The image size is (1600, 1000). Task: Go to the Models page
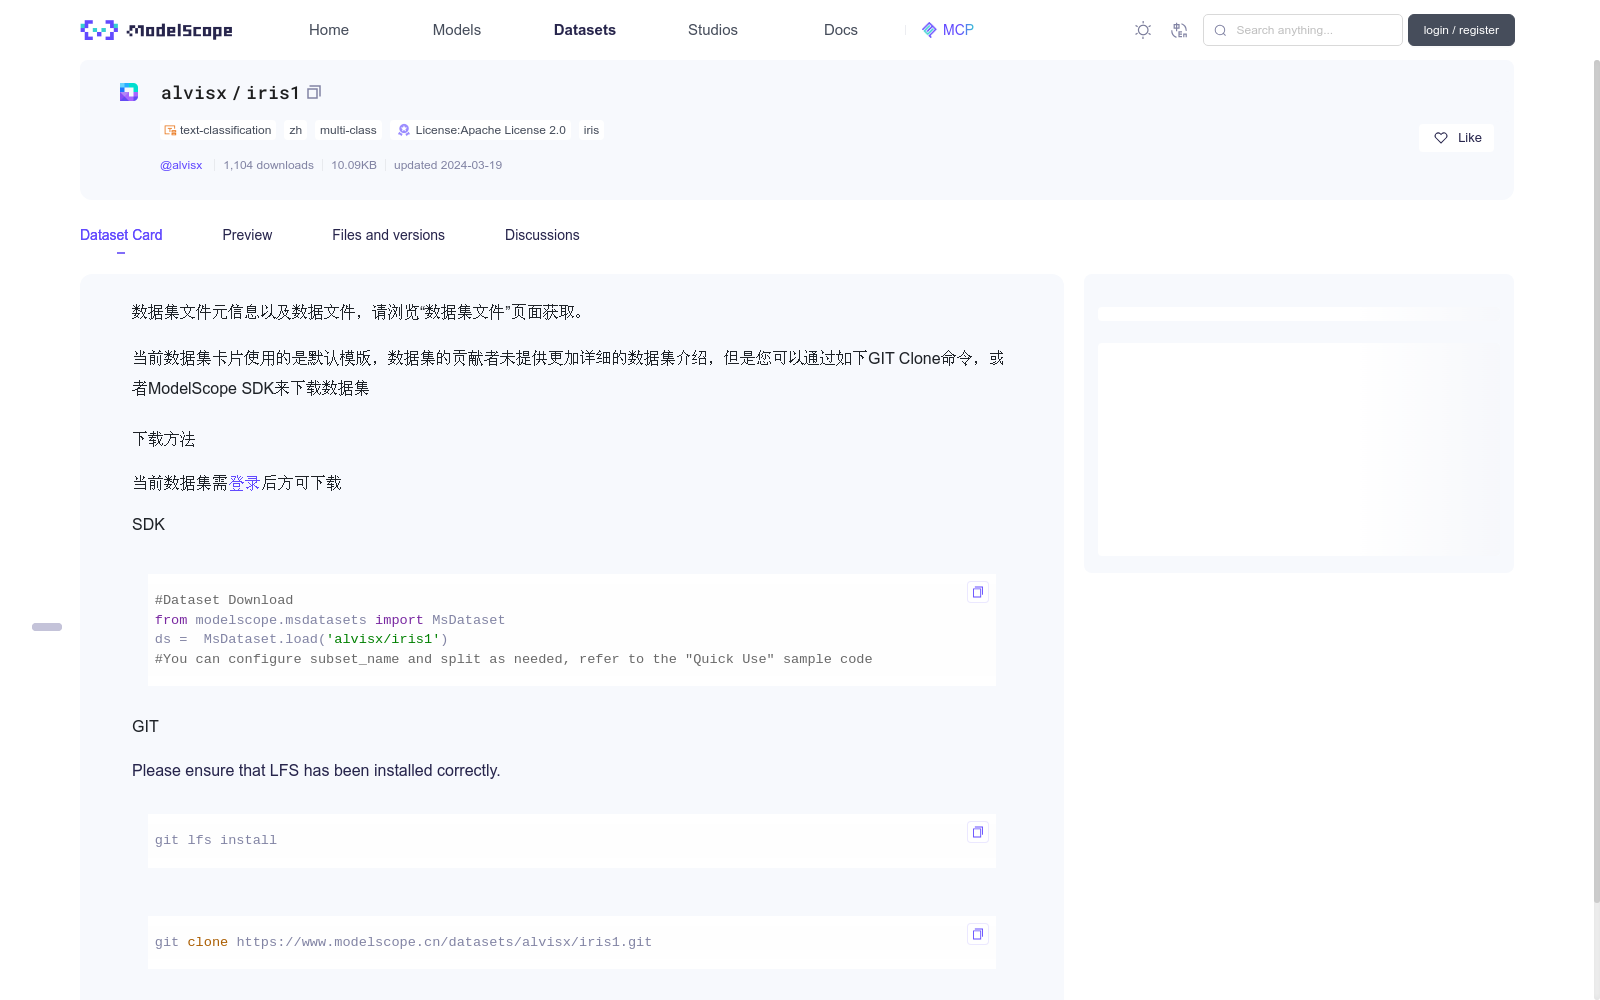coord(457,30)
